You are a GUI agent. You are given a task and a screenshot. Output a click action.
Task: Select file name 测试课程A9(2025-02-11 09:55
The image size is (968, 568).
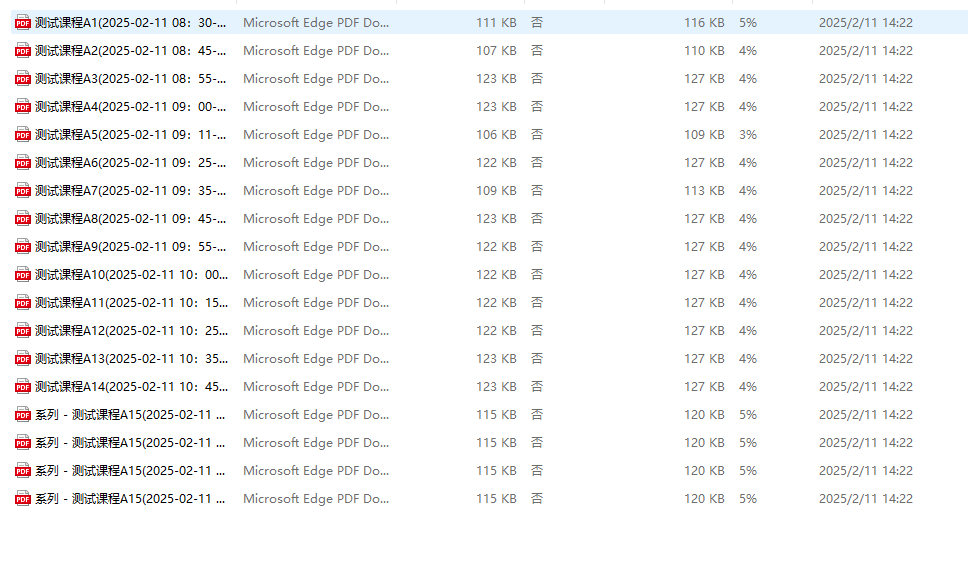(x=130, y=246)
